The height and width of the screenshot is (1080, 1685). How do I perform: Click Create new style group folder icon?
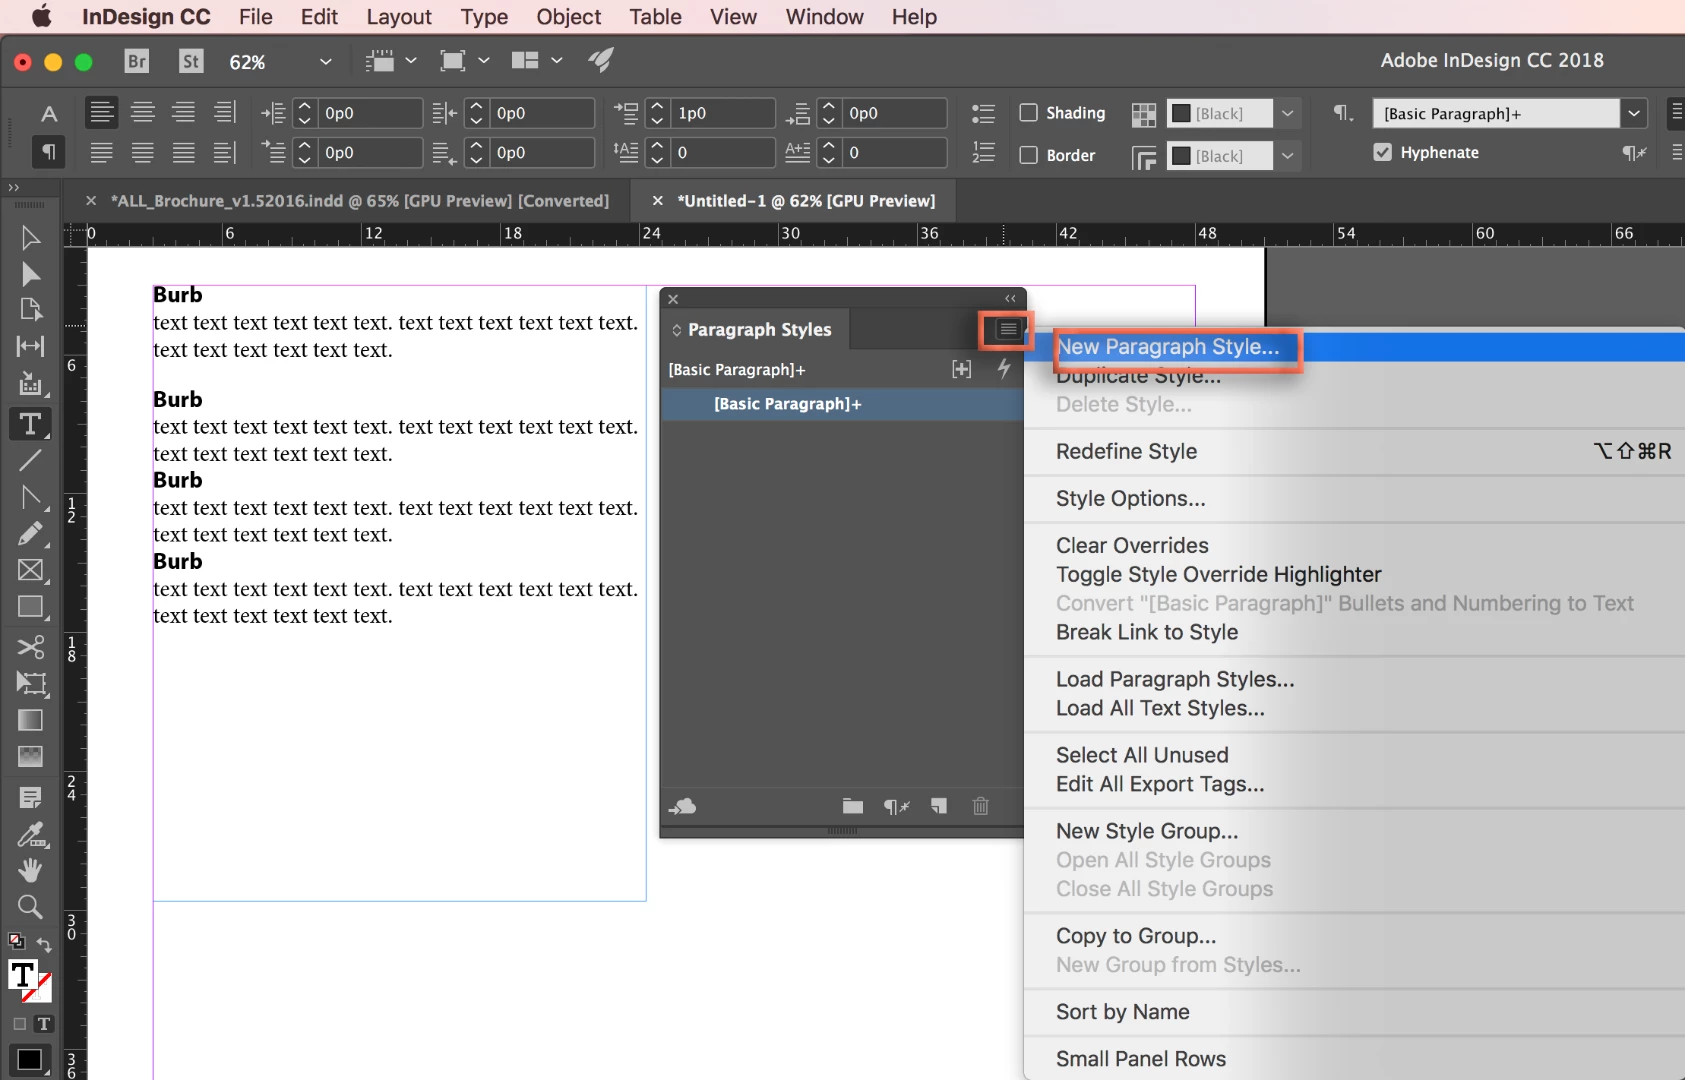(853, 806)
